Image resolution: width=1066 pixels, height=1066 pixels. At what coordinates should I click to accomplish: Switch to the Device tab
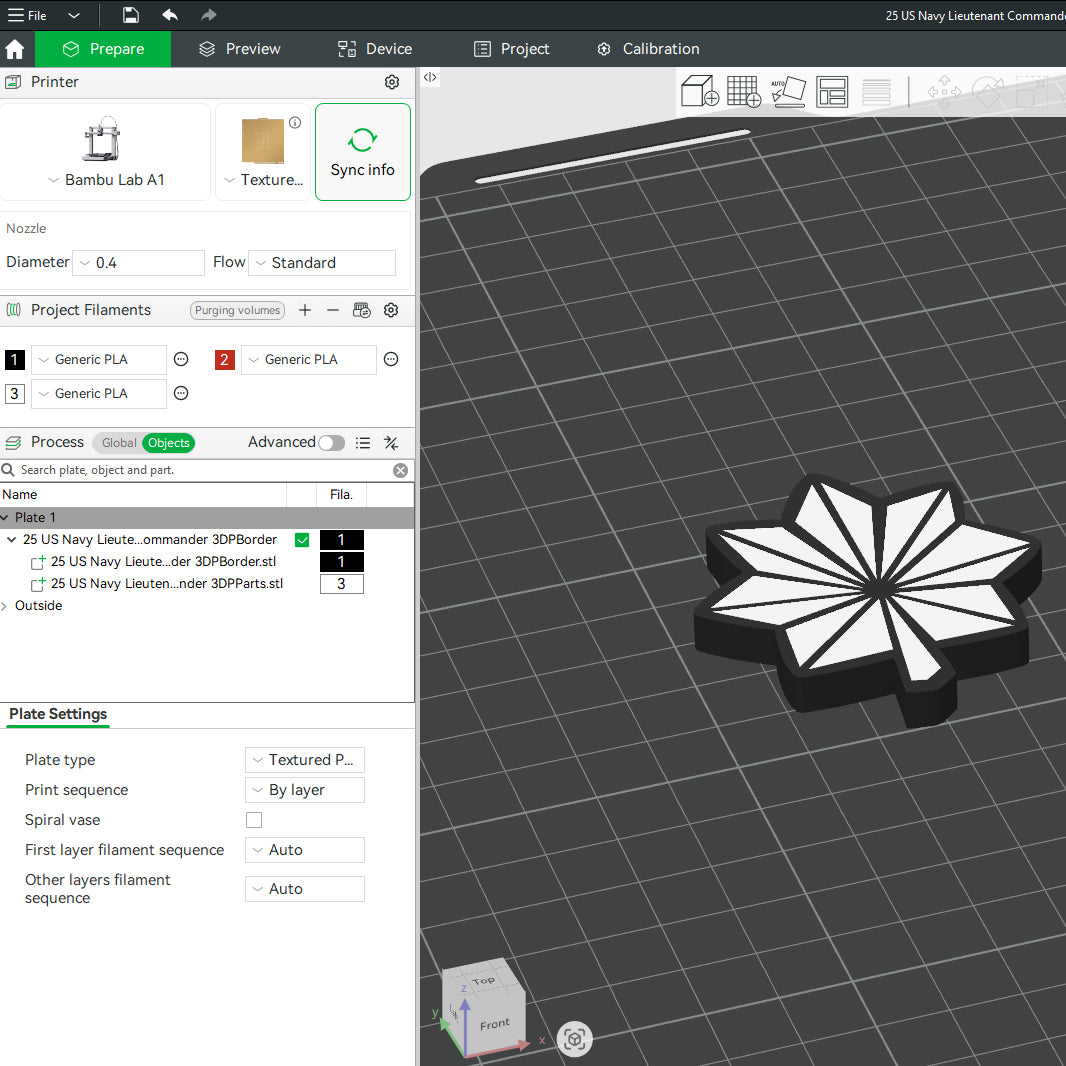[375, 49]
